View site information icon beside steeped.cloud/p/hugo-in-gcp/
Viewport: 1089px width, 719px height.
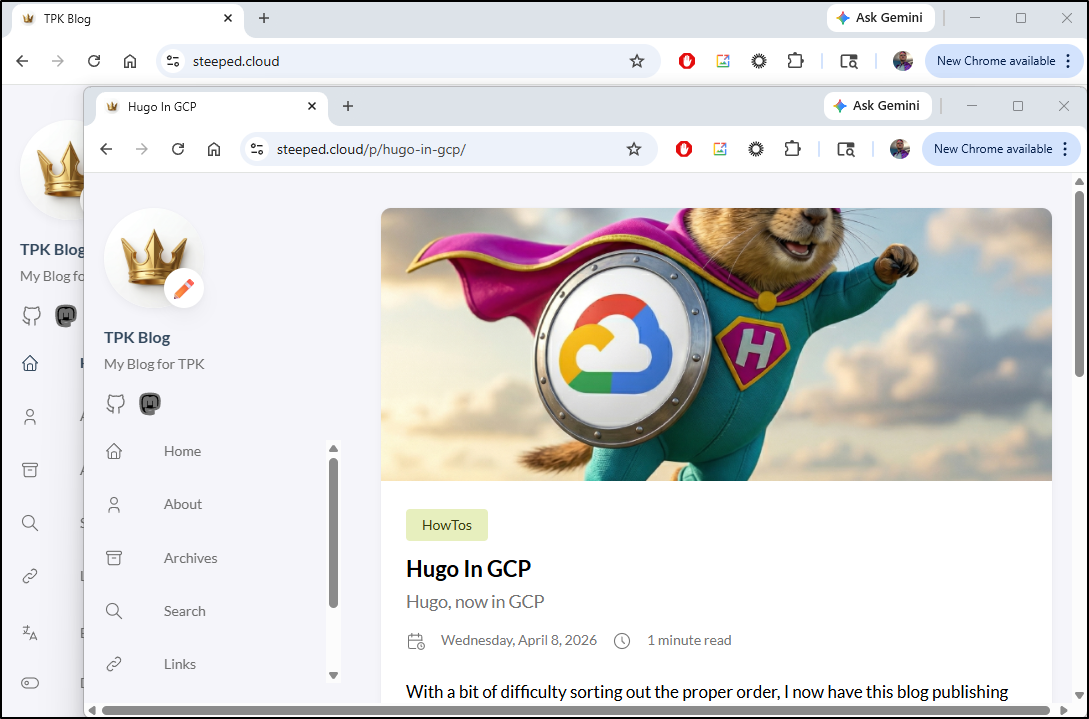[x=257, y=149]
